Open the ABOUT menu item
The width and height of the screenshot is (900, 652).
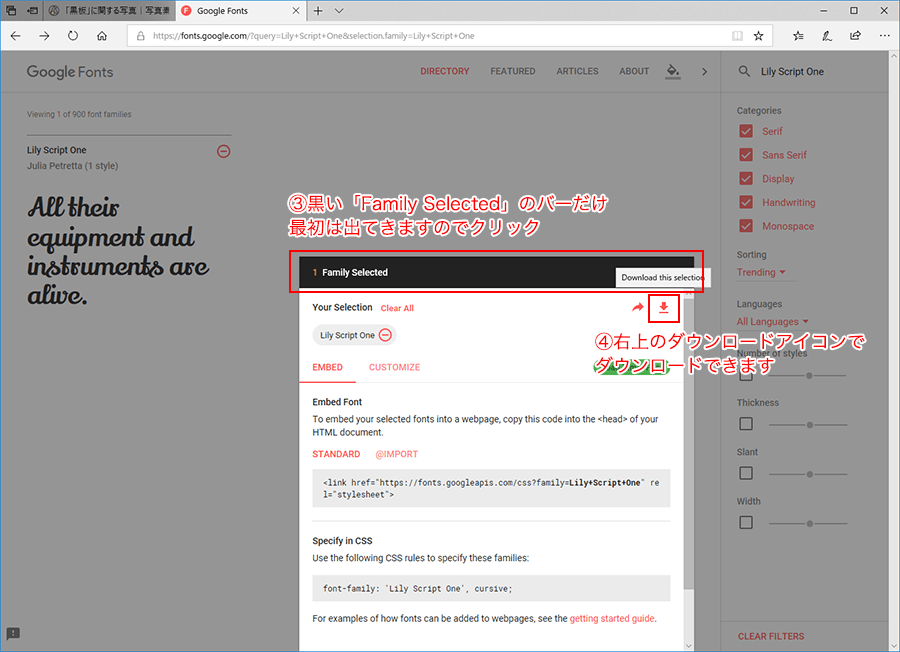tap(634, 71)
